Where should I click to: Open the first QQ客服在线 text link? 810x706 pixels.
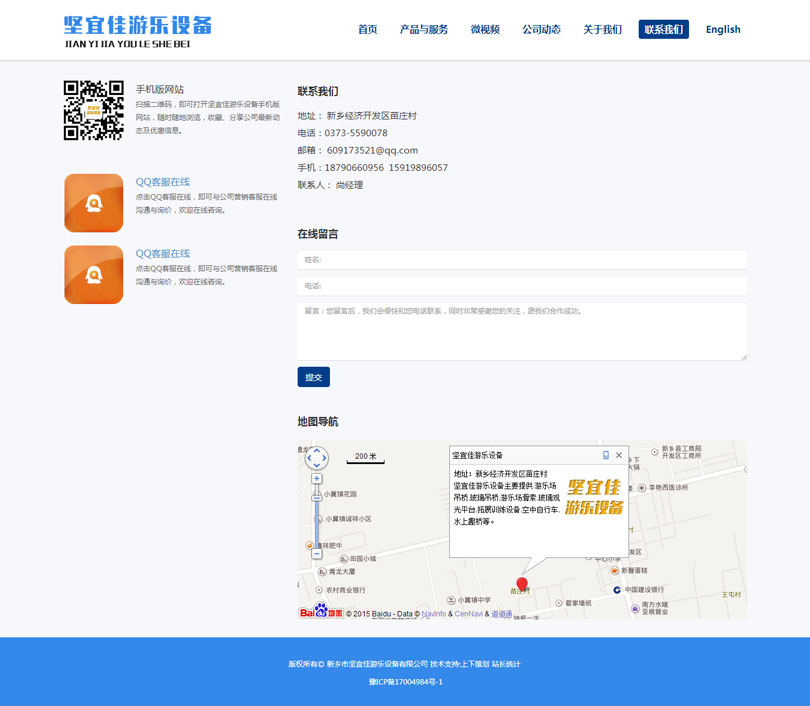pos(163,182)
